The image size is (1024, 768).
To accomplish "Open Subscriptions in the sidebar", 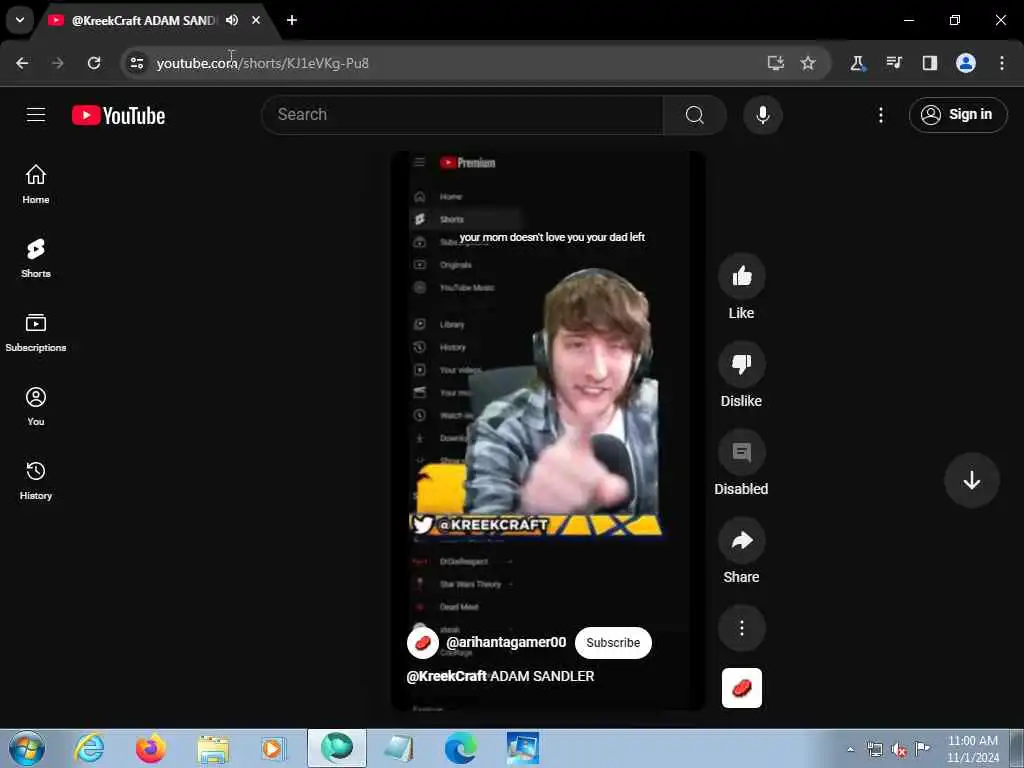I will [x=36, y=332].
